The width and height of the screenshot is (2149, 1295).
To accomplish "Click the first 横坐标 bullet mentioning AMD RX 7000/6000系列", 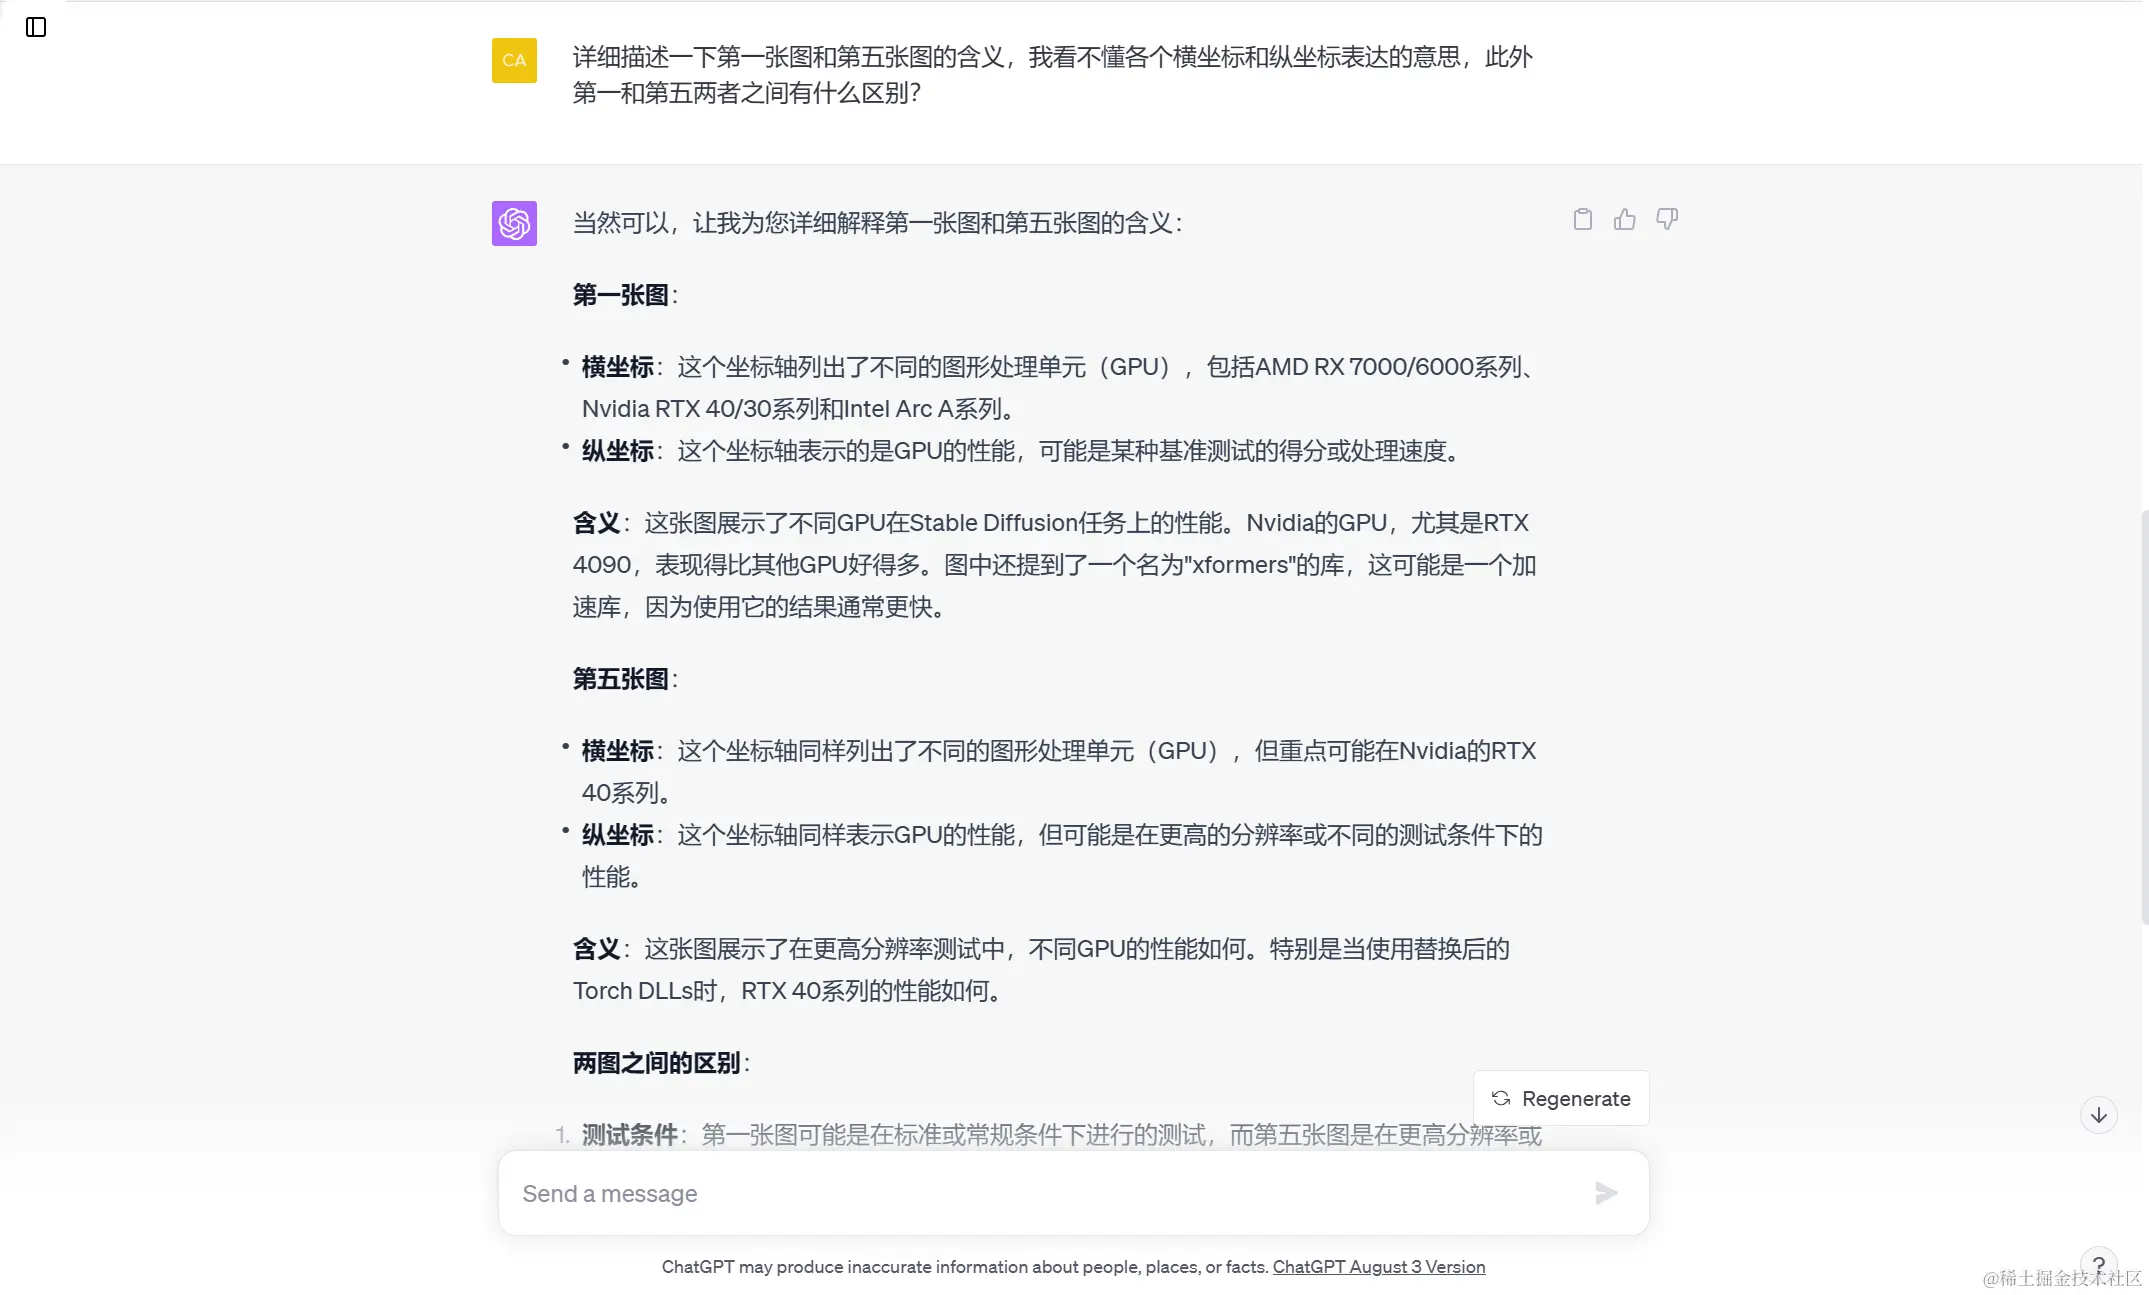I will coord(1058,388).
